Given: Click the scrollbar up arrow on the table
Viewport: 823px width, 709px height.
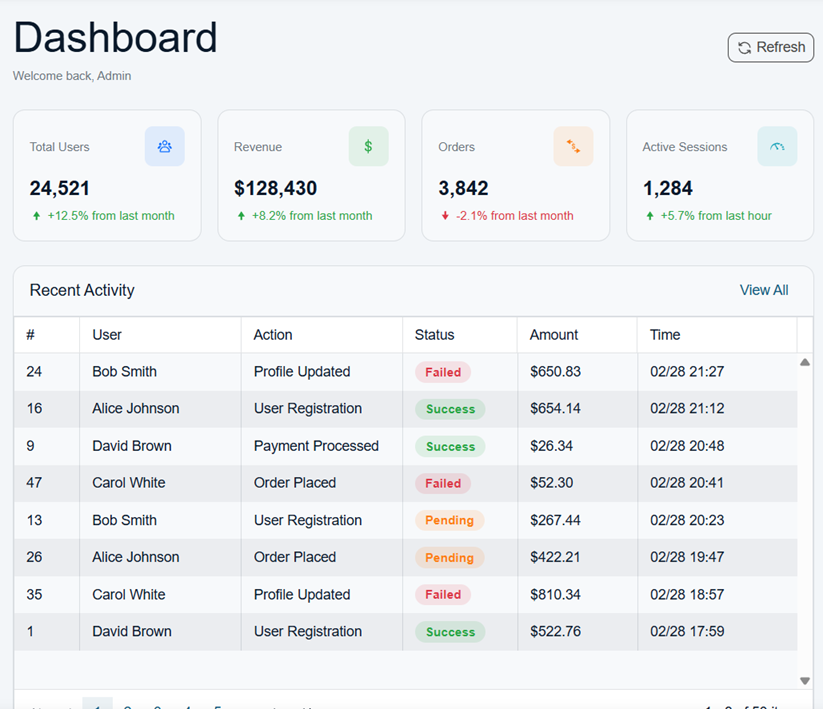Looking at the screenshot, I should [805, 363].
